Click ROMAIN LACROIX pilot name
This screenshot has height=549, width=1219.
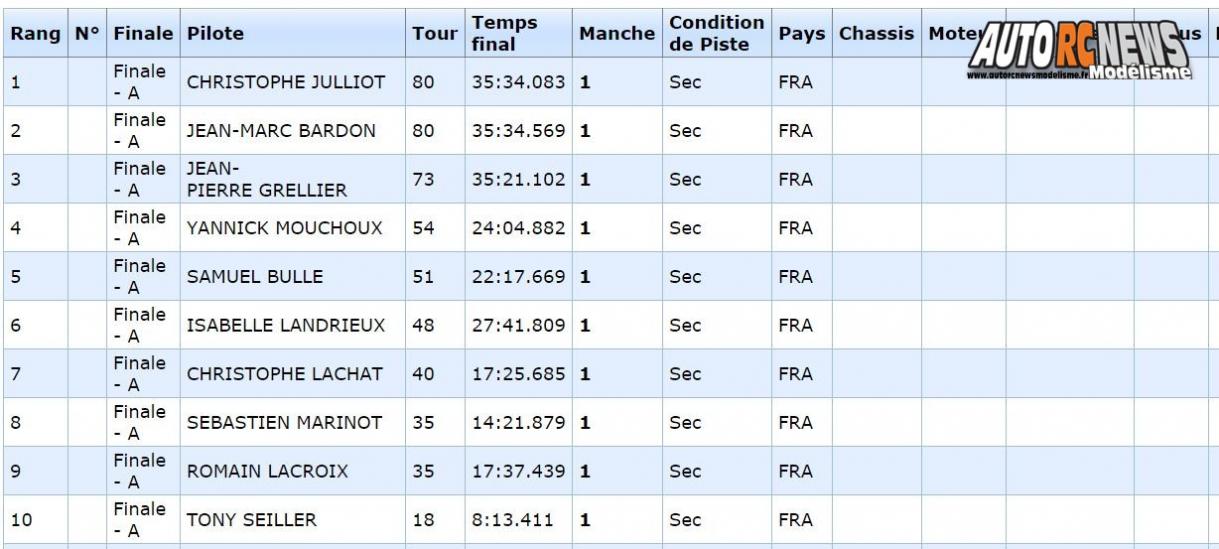click(267, 471)
